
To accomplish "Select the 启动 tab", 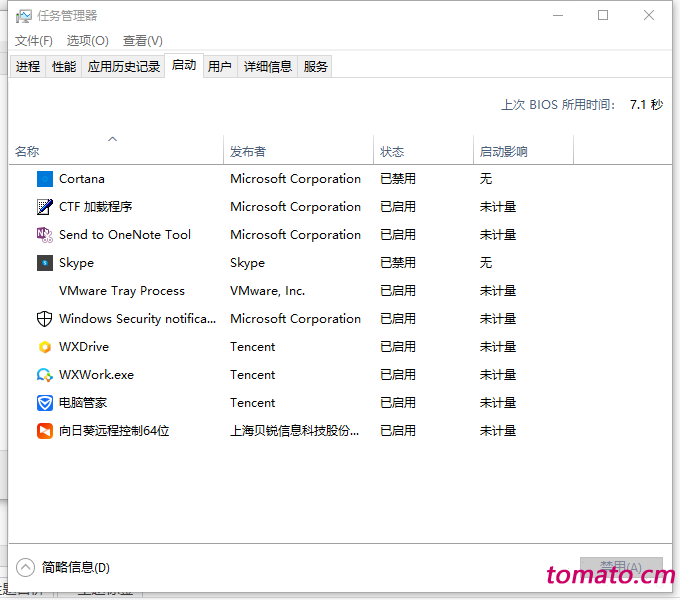I will [184, 65].
